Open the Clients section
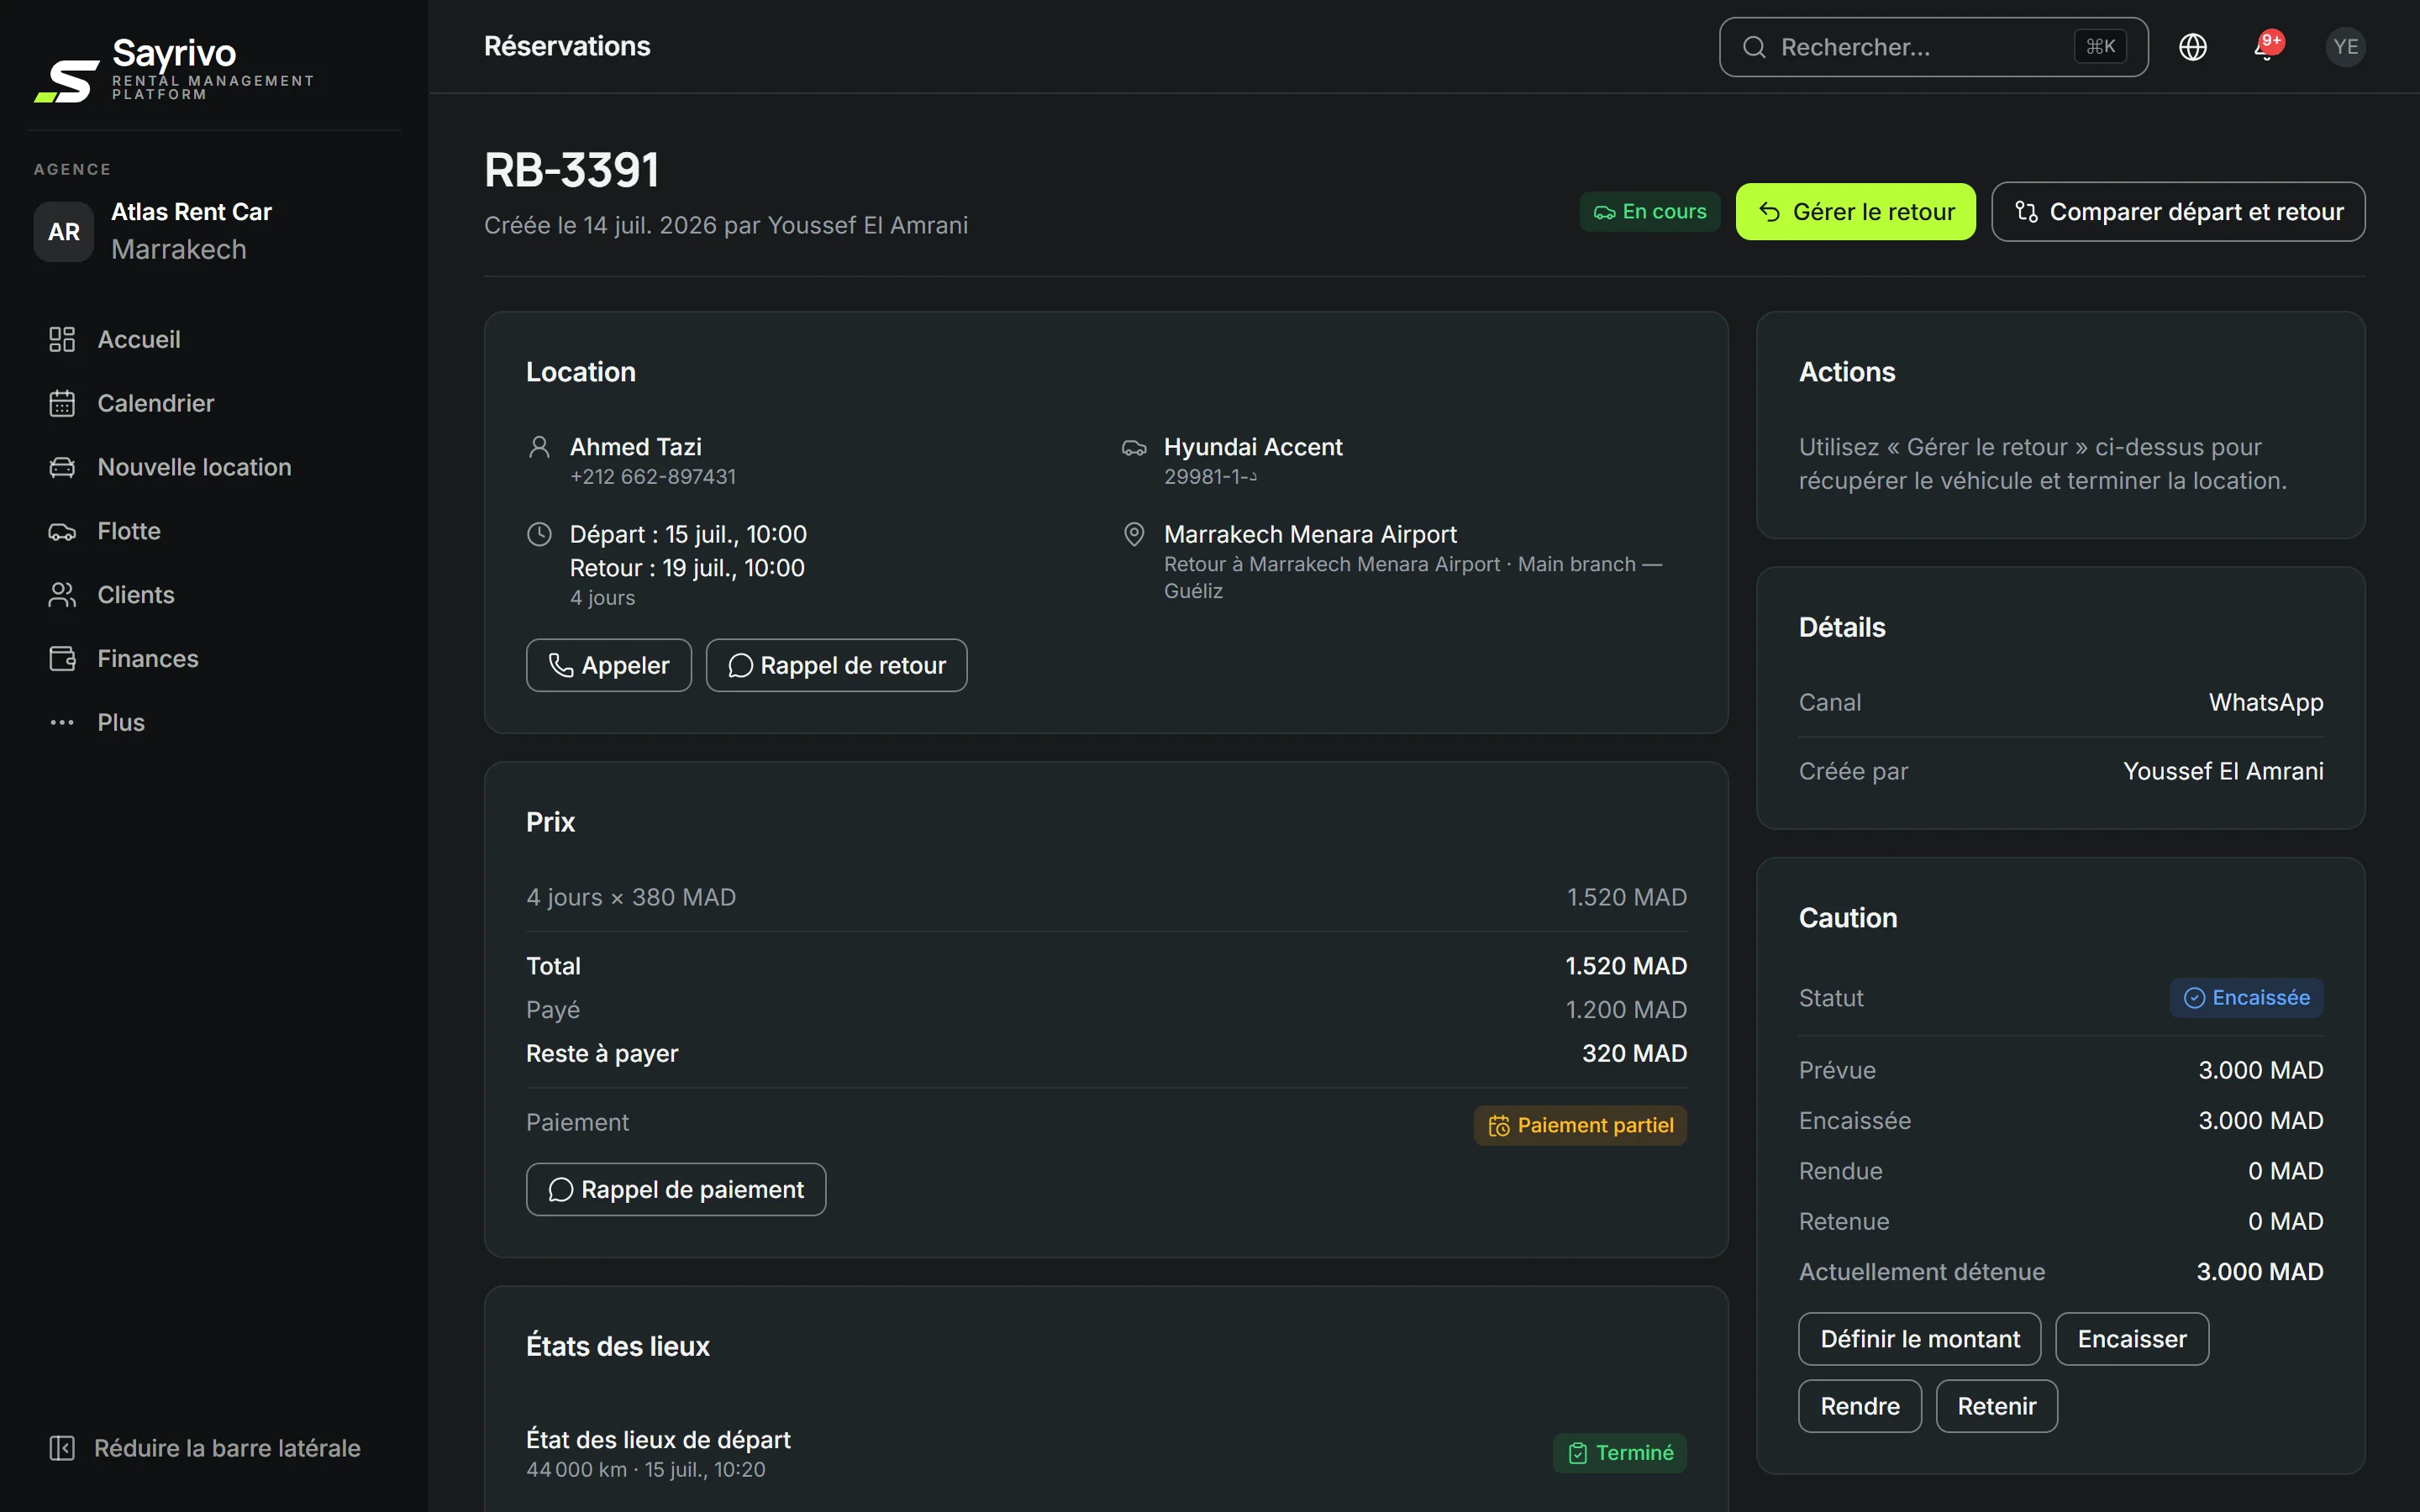Viewport: 2420px width, 1512px height. (x=214, y=595)
